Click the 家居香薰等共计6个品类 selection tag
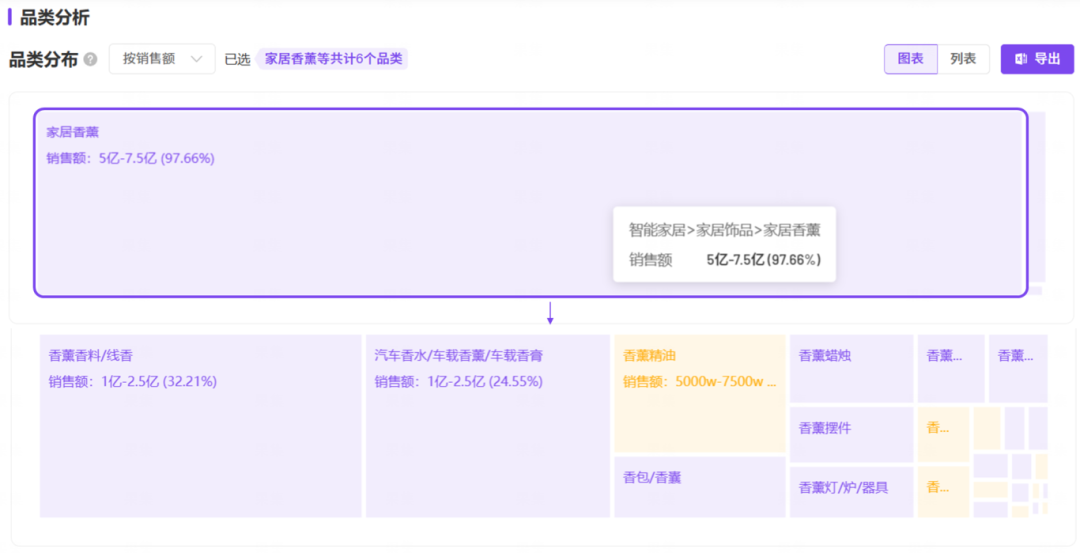This screenshot has height=553, width=1080. (x=333, y=59)
